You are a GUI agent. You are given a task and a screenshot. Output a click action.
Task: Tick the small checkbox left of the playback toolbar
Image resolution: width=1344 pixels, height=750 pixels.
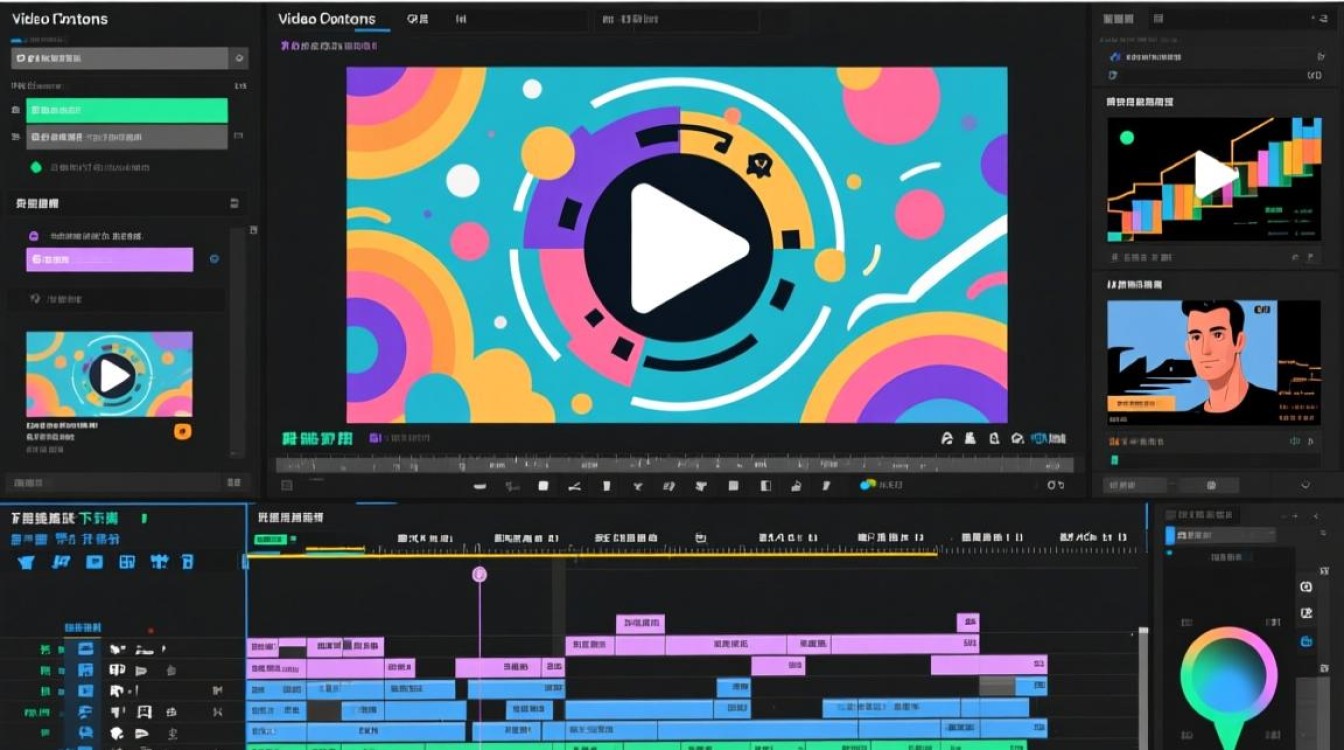point(287,486)
